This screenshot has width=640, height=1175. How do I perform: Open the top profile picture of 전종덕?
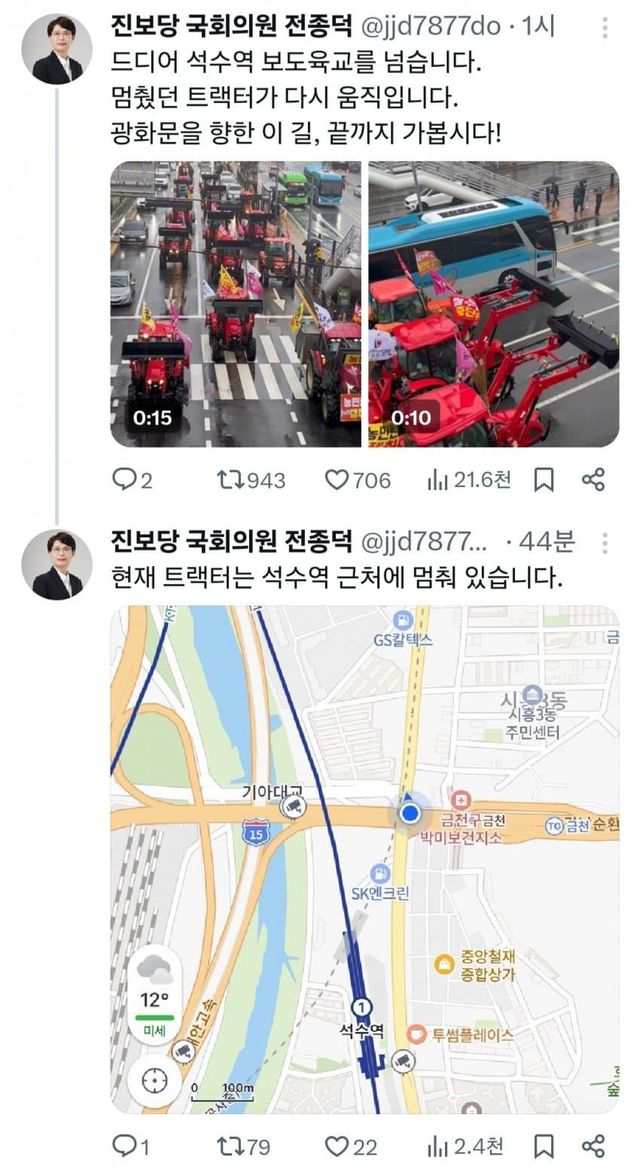[57, 49]
